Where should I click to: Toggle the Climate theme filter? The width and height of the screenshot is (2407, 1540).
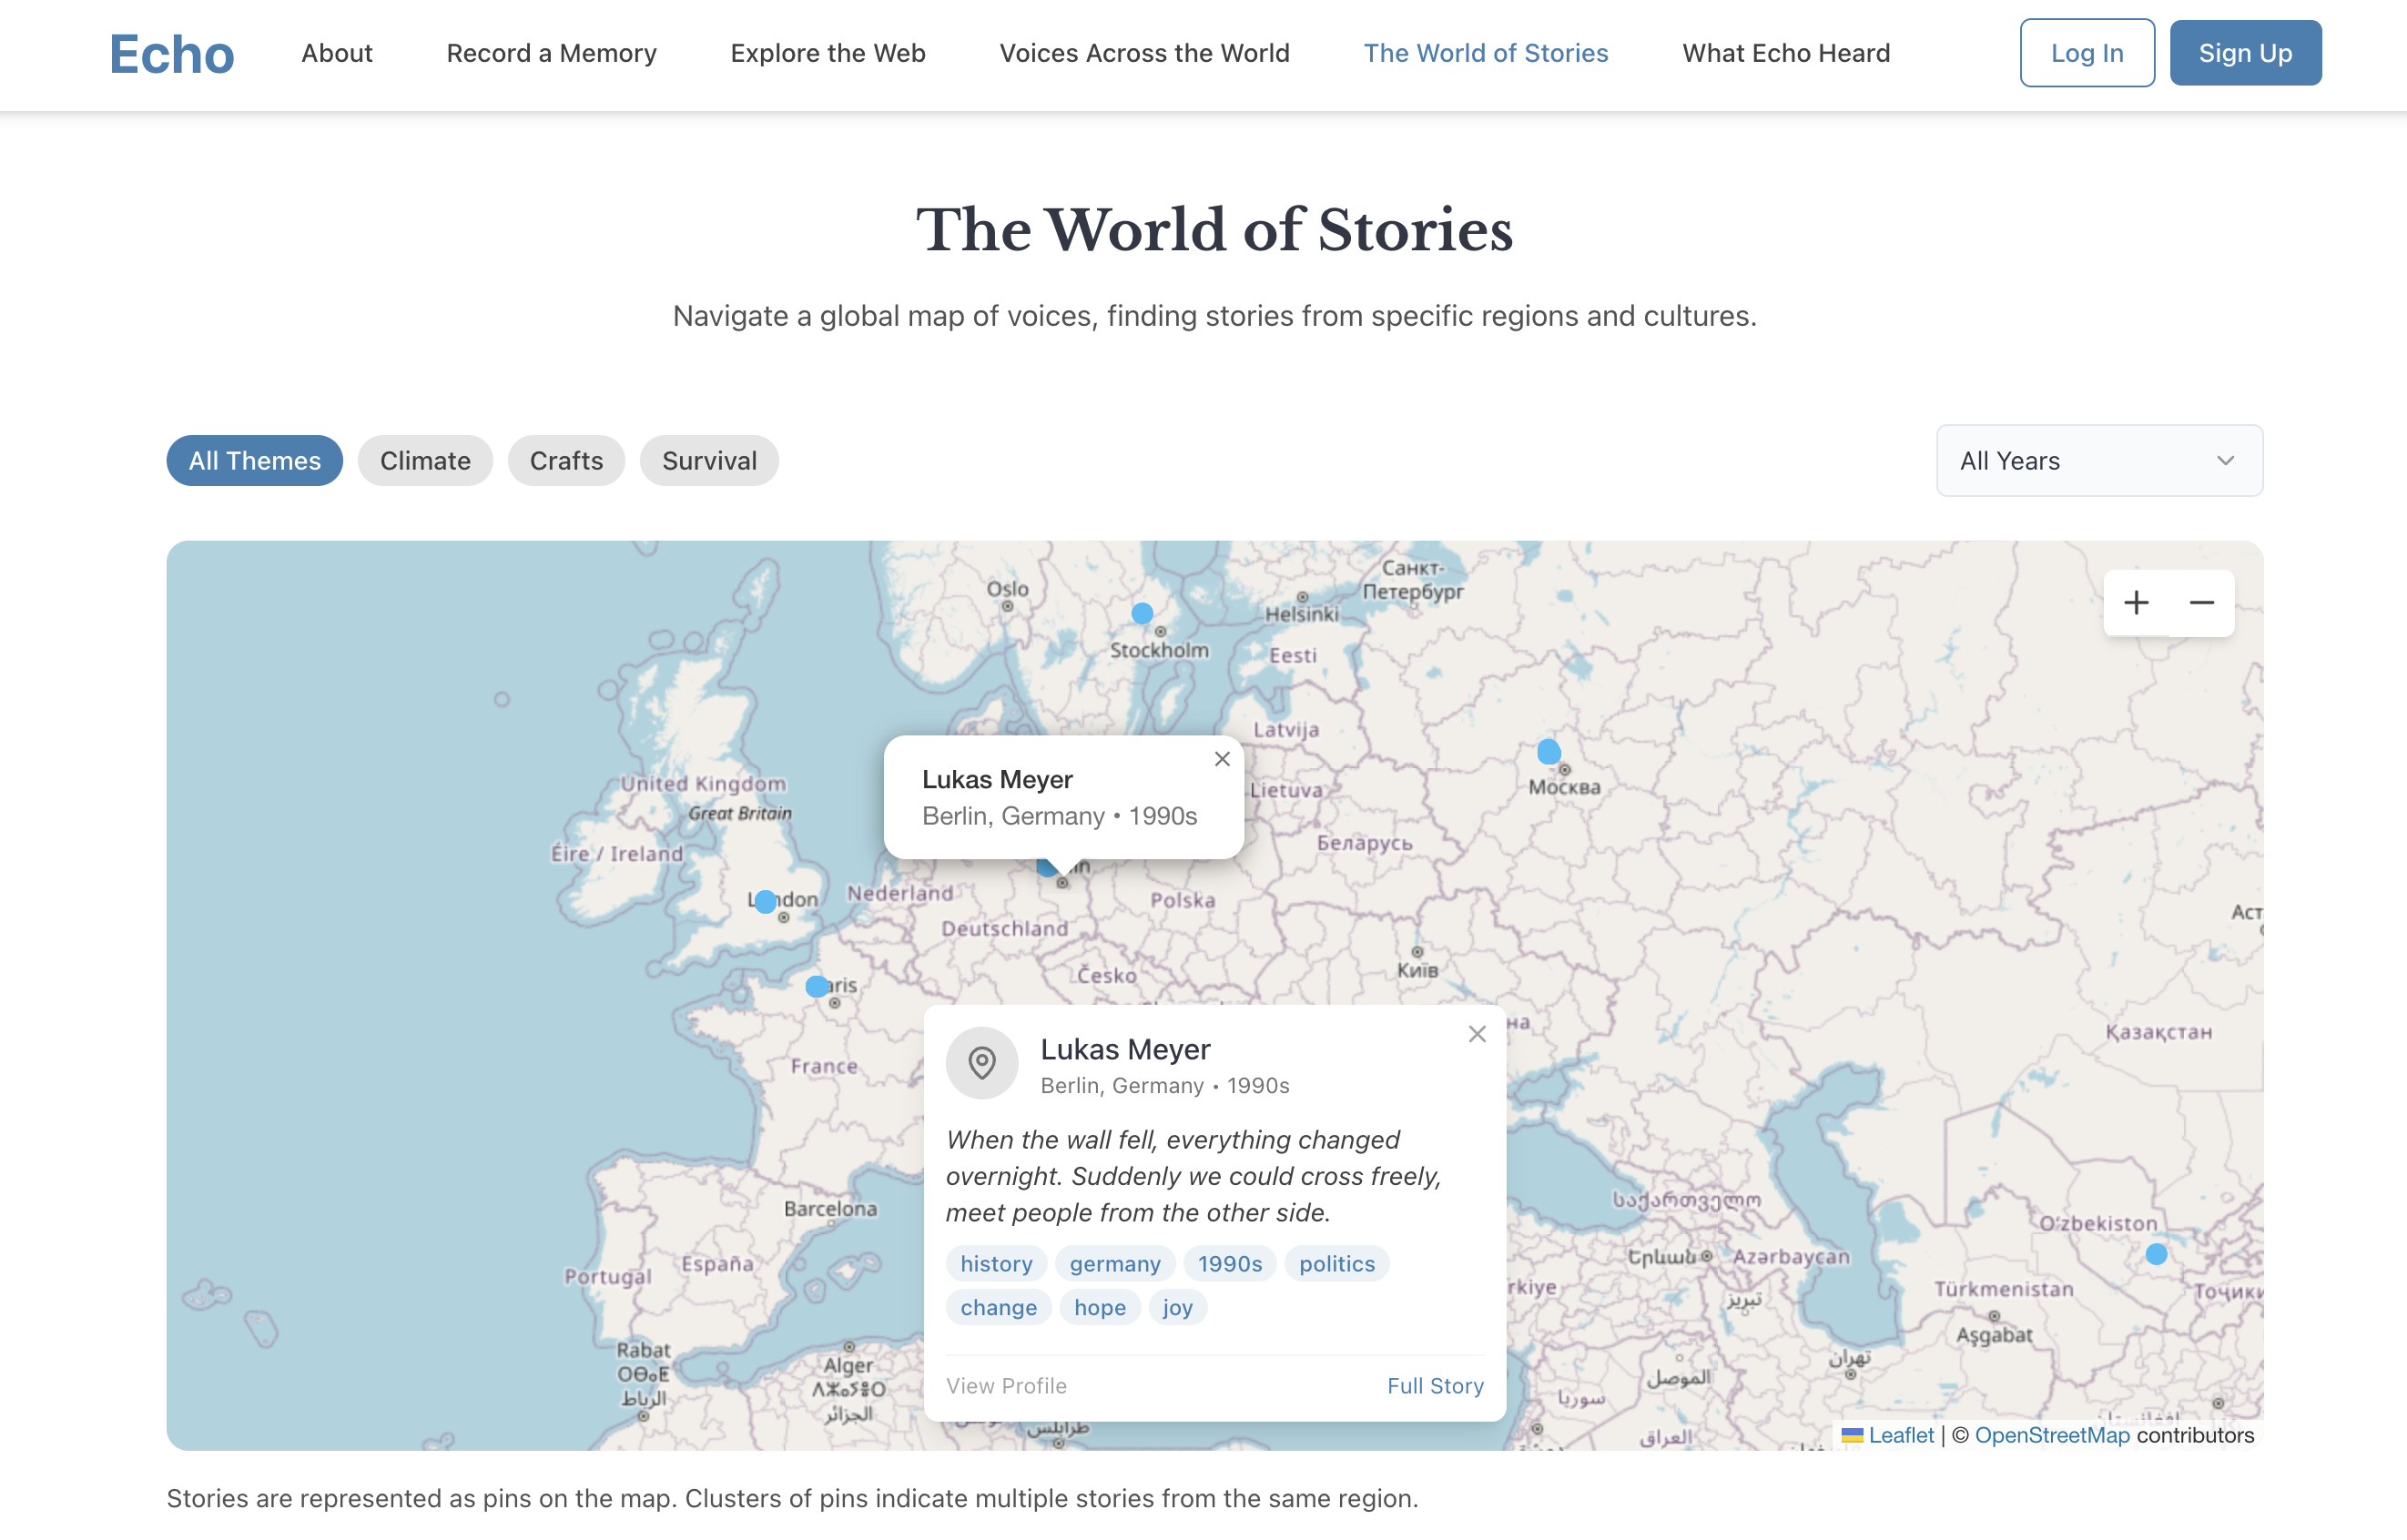(425, 461)
